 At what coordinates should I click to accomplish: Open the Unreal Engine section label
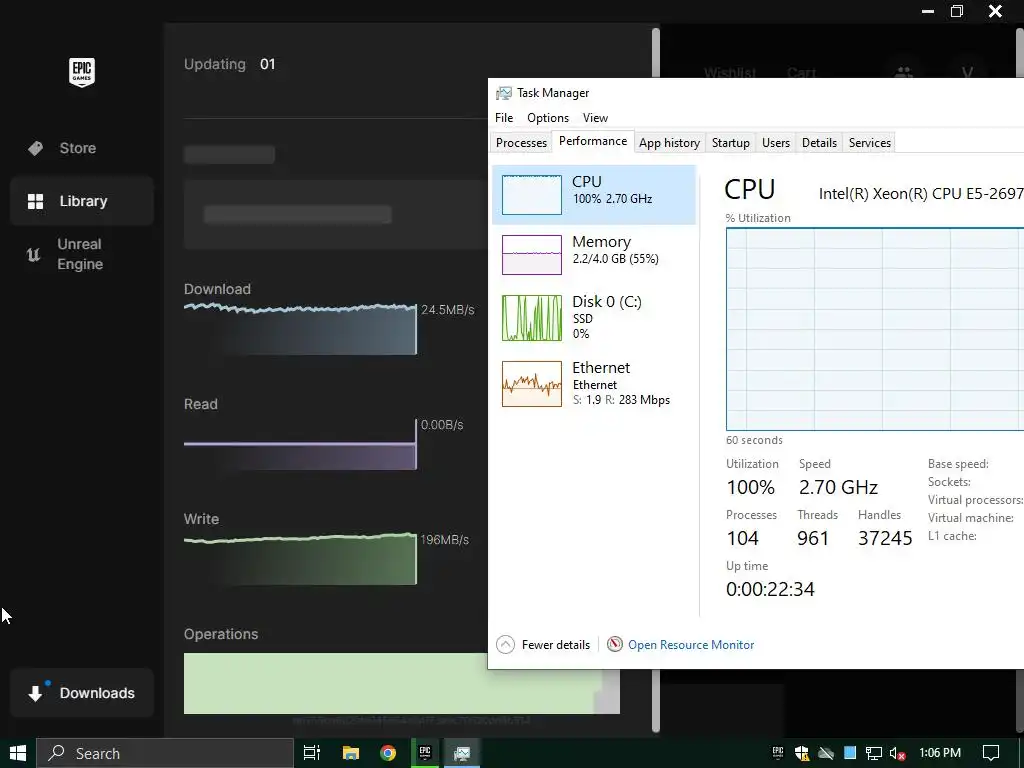80,254
